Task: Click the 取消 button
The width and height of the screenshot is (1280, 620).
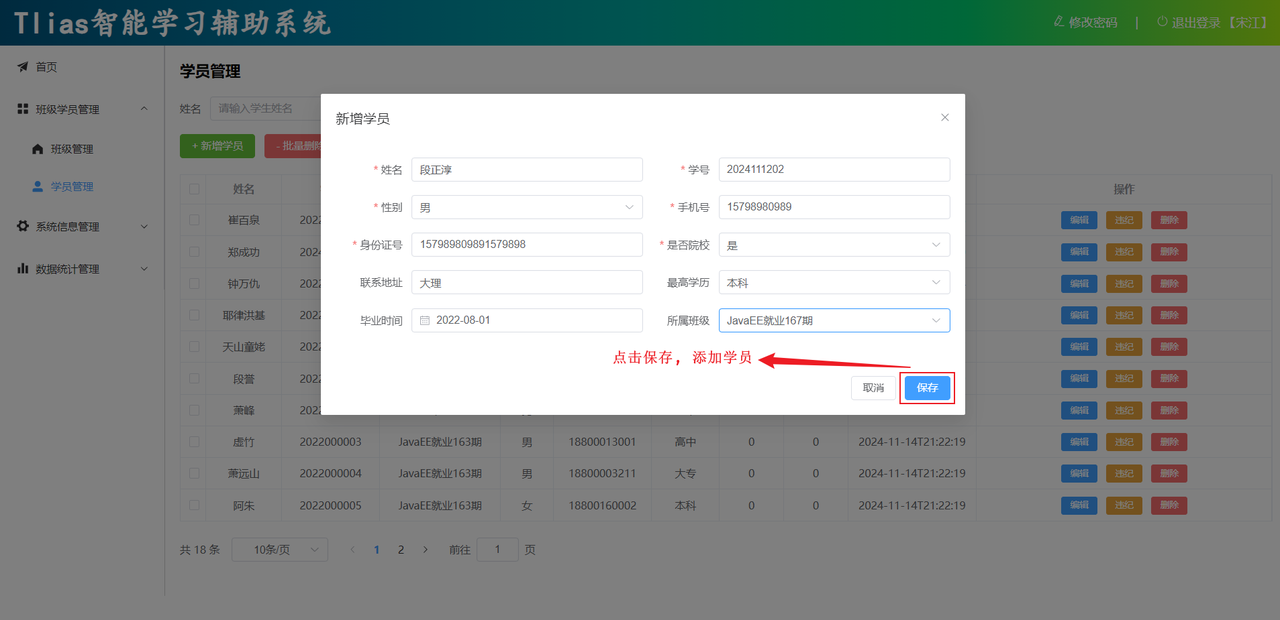Action: pos(873,388)
